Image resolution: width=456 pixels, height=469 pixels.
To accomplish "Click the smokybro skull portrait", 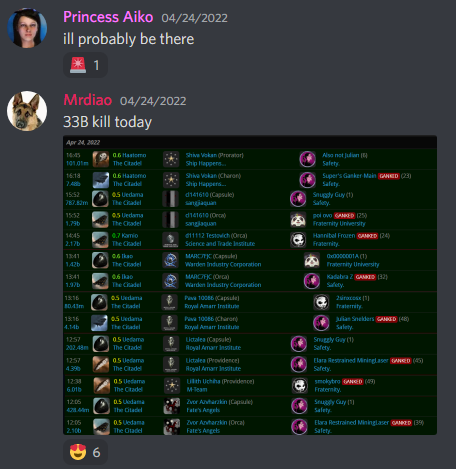I will 300,385.
